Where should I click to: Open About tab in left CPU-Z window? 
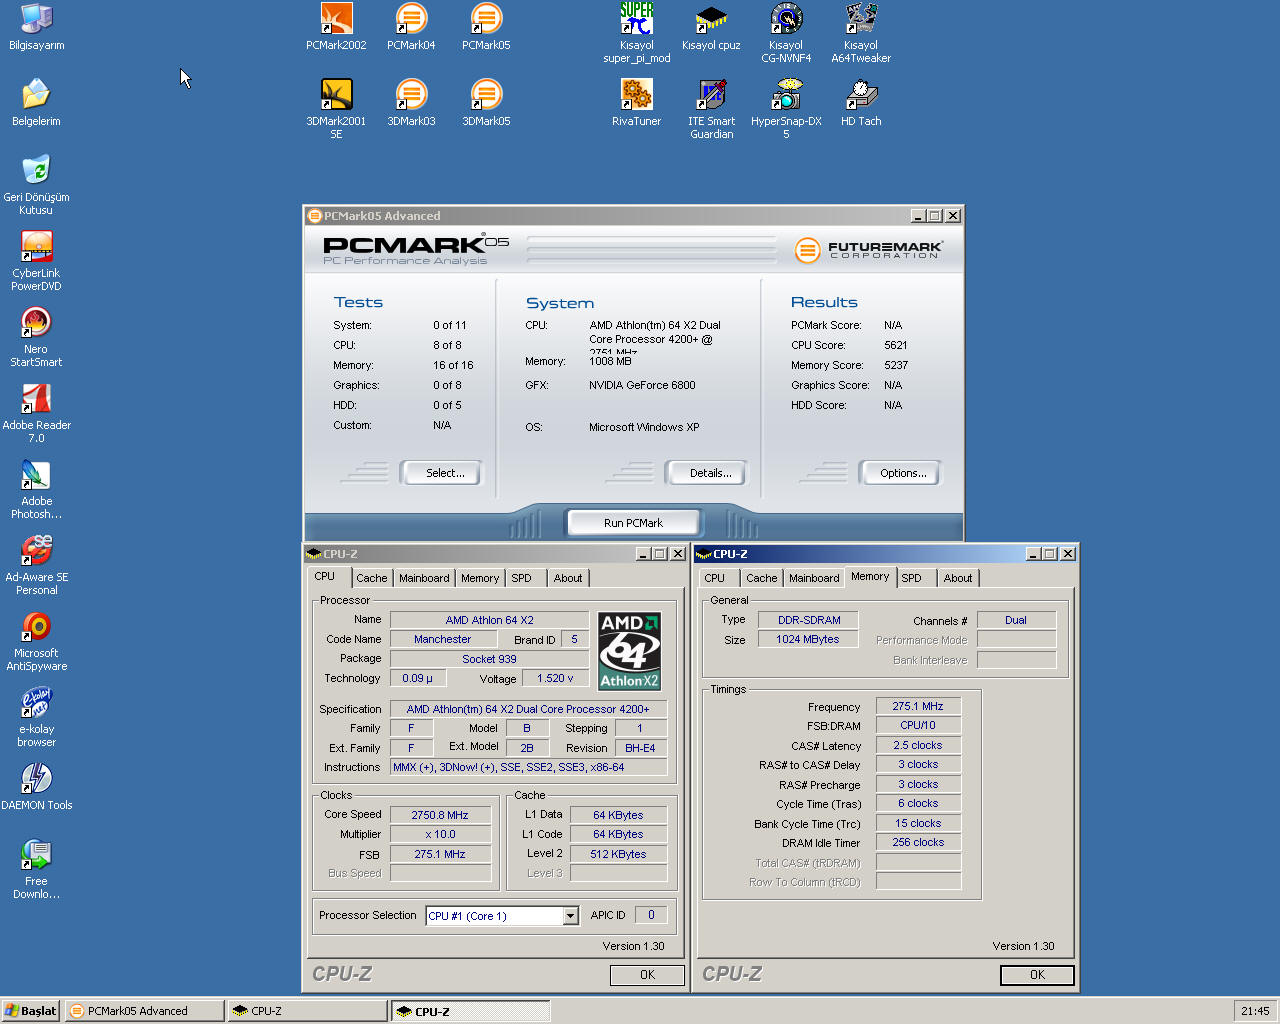click(568, 578)
